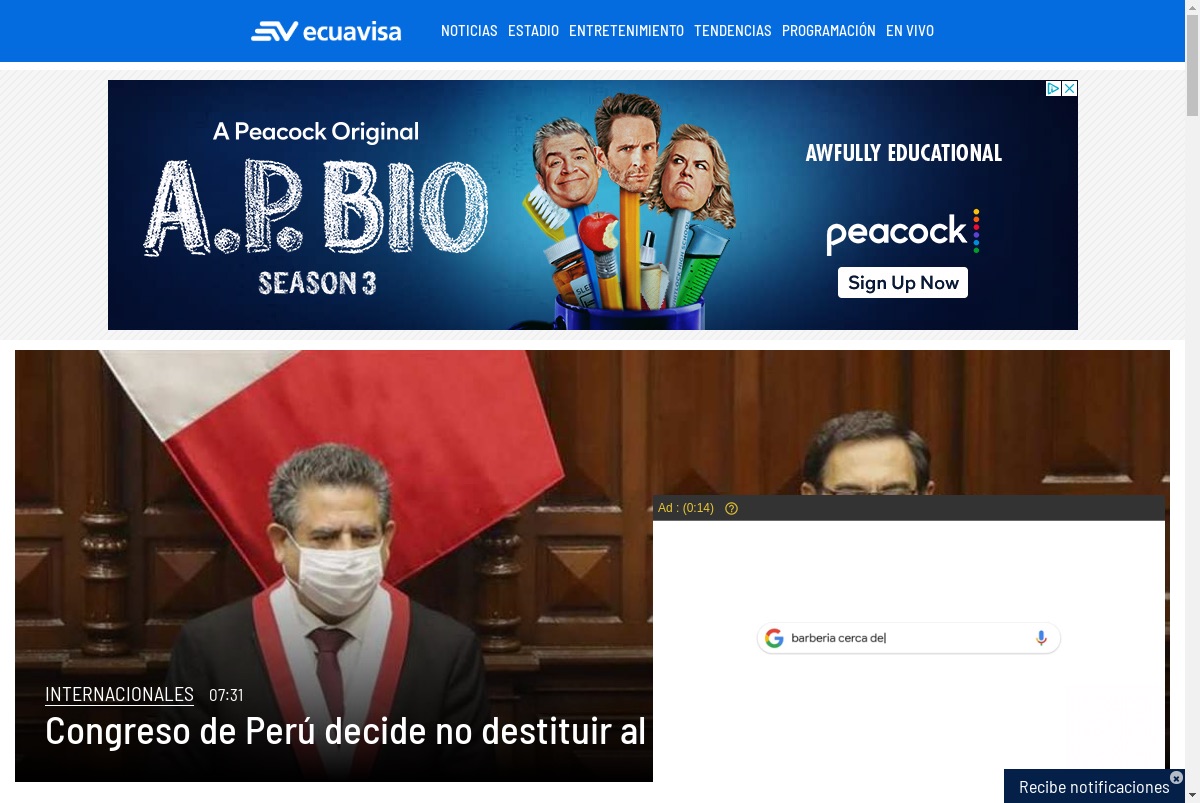Click the Google search box in video ad
Image resolution: width=1200 pixels, height=803 pixels.
tap(909, 638)
